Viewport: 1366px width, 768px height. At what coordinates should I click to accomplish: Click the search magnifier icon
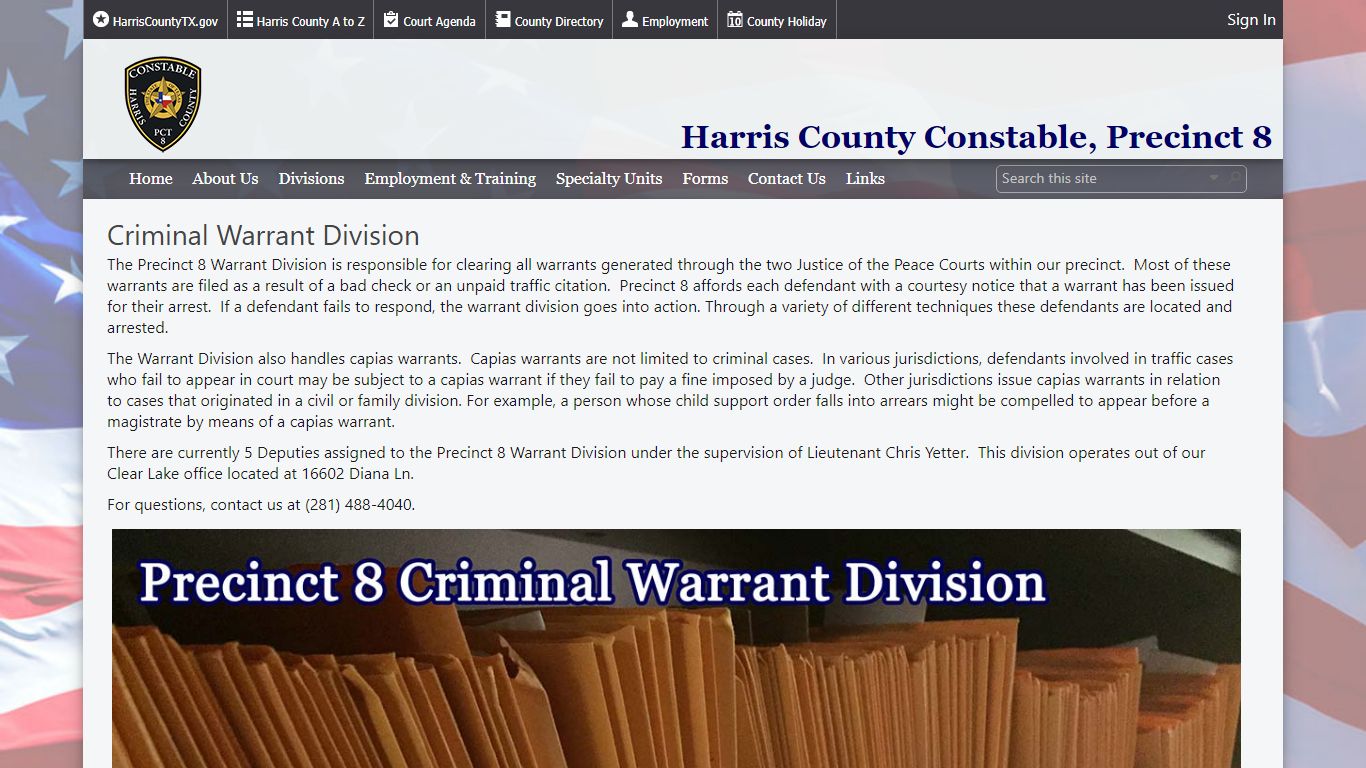tap(1235, 178)
